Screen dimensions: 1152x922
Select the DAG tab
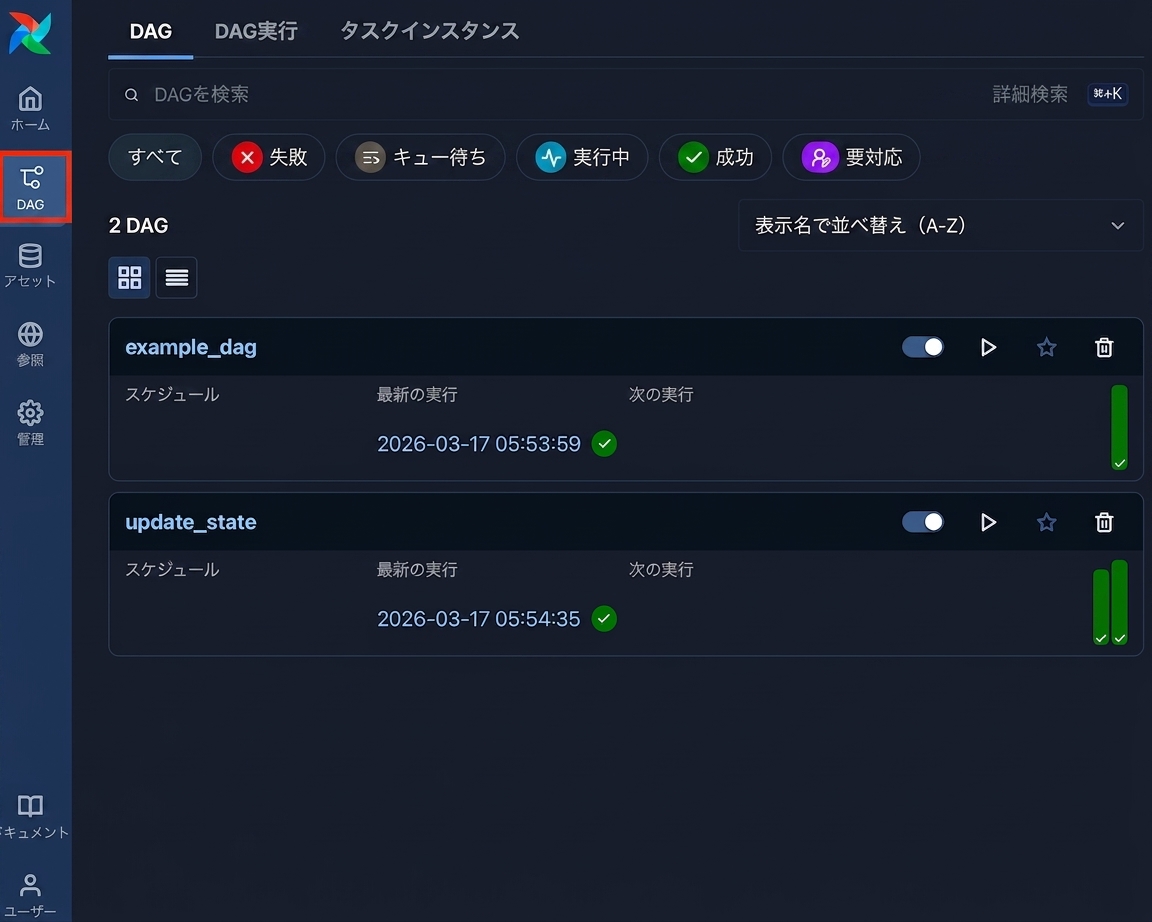point(151,31)
